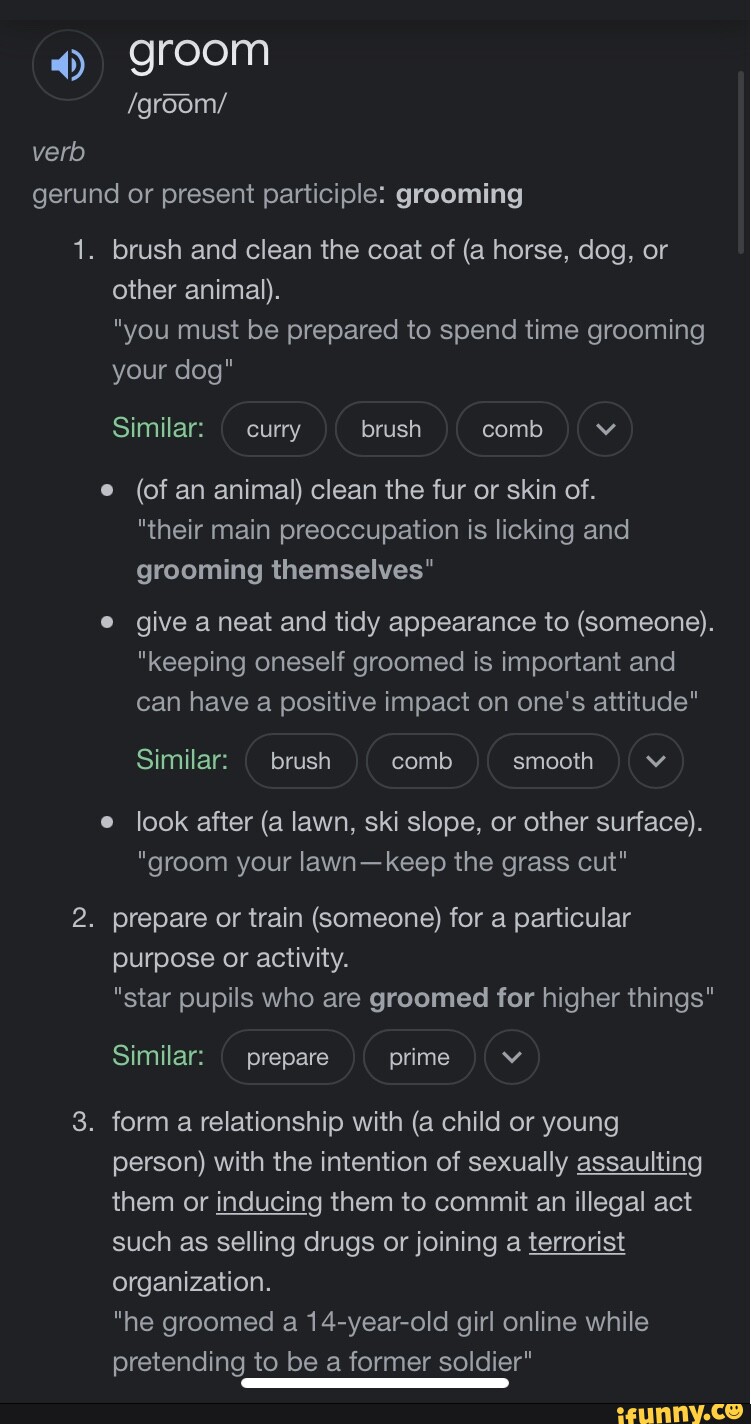
Task: Open the inducing word link
Action: pyautogui.click(x=269, y=1202)
